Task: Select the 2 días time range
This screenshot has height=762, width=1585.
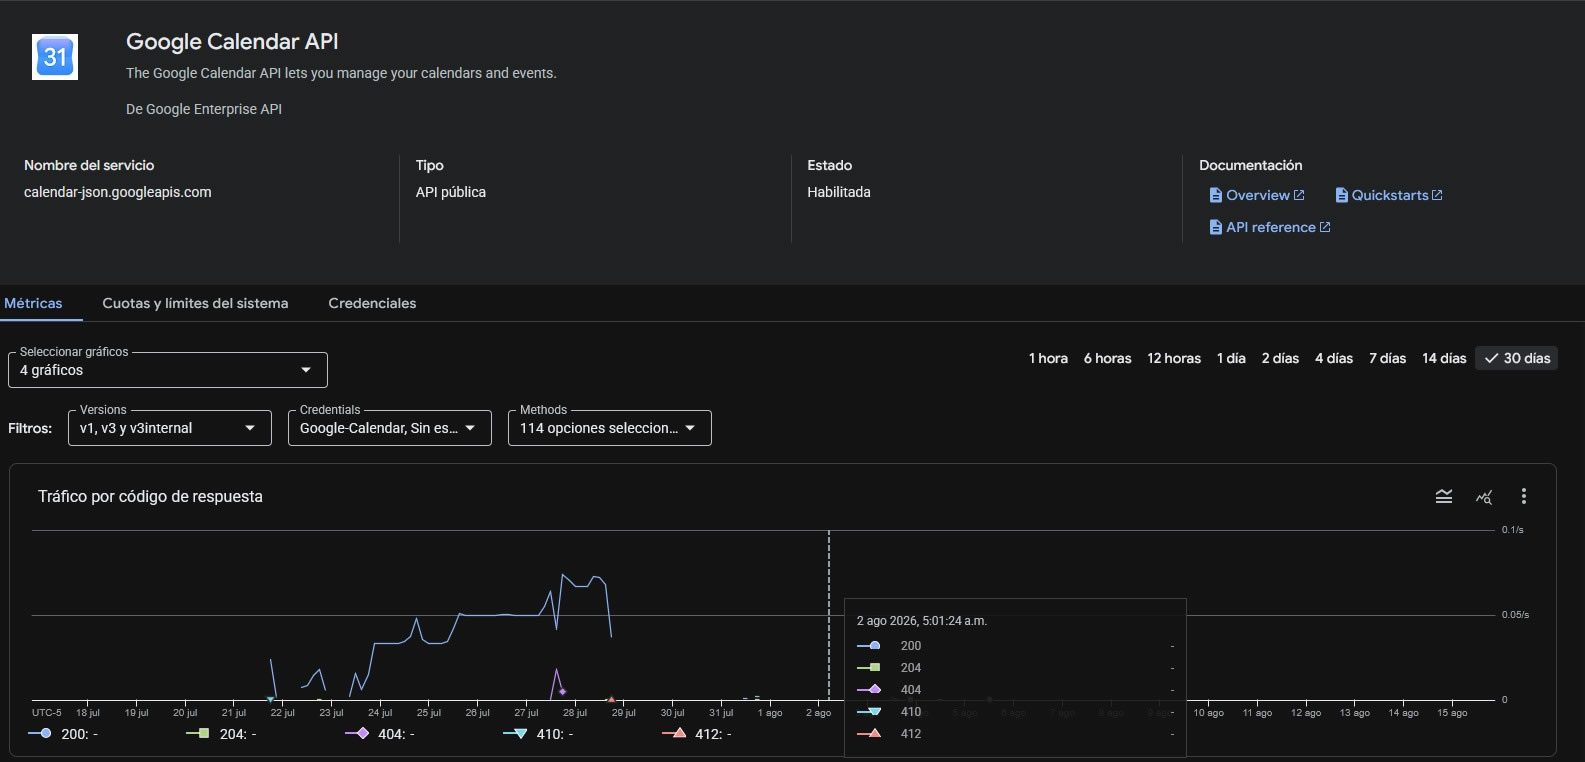Action: pyautogui.click(x=1280, y=358)
